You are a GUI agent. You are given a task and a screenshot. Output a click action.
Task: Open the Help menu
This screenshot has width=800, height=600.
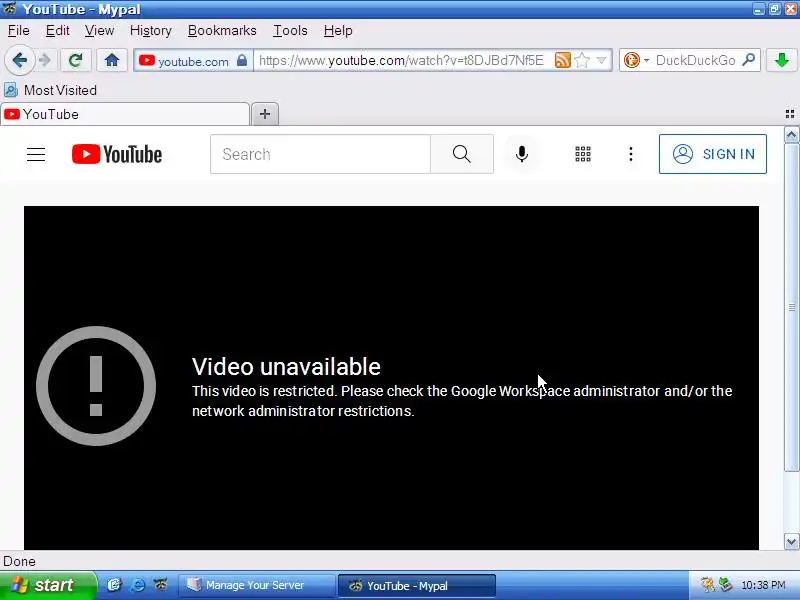[x=338, y=31]
